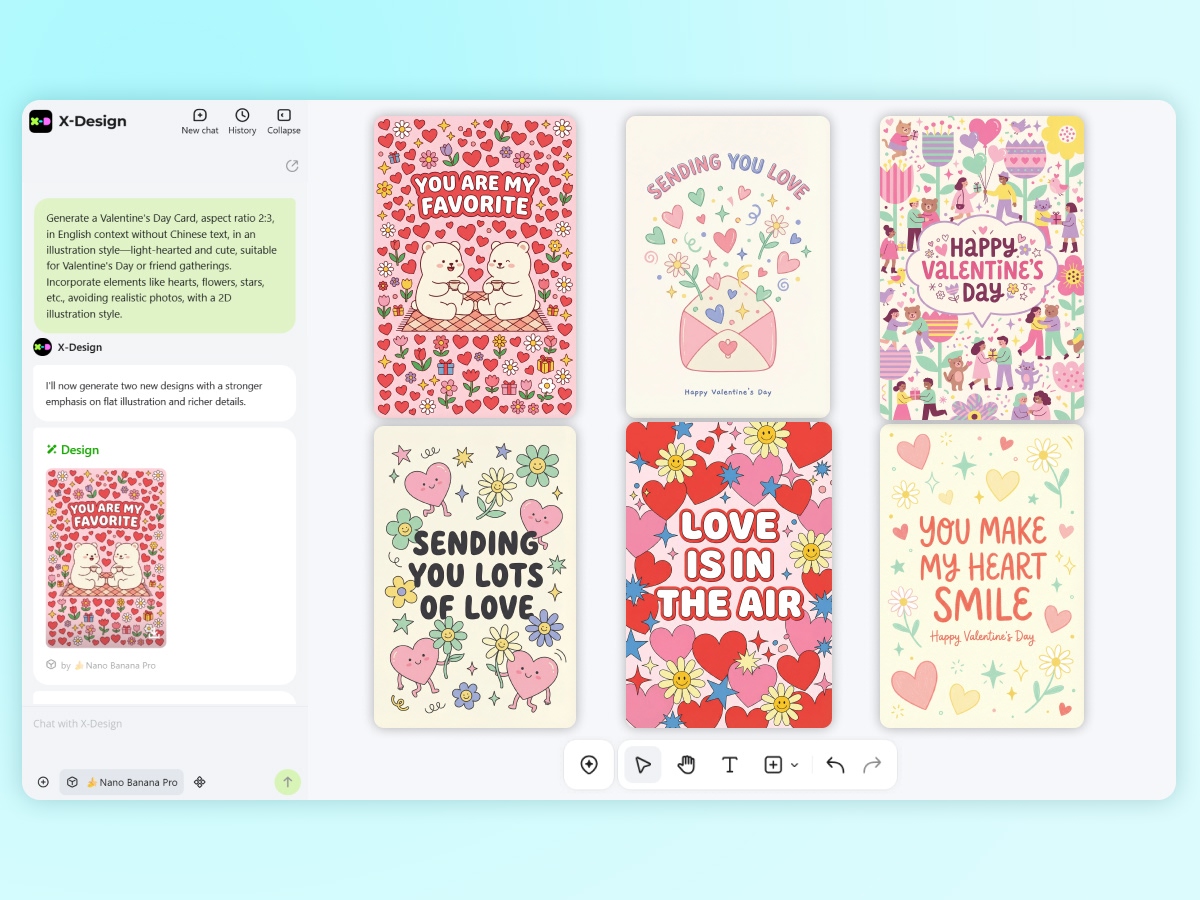Click the Undo arrow icon
The width and height of the screenshot is (1200, 900).
click(x=835, y=764)
